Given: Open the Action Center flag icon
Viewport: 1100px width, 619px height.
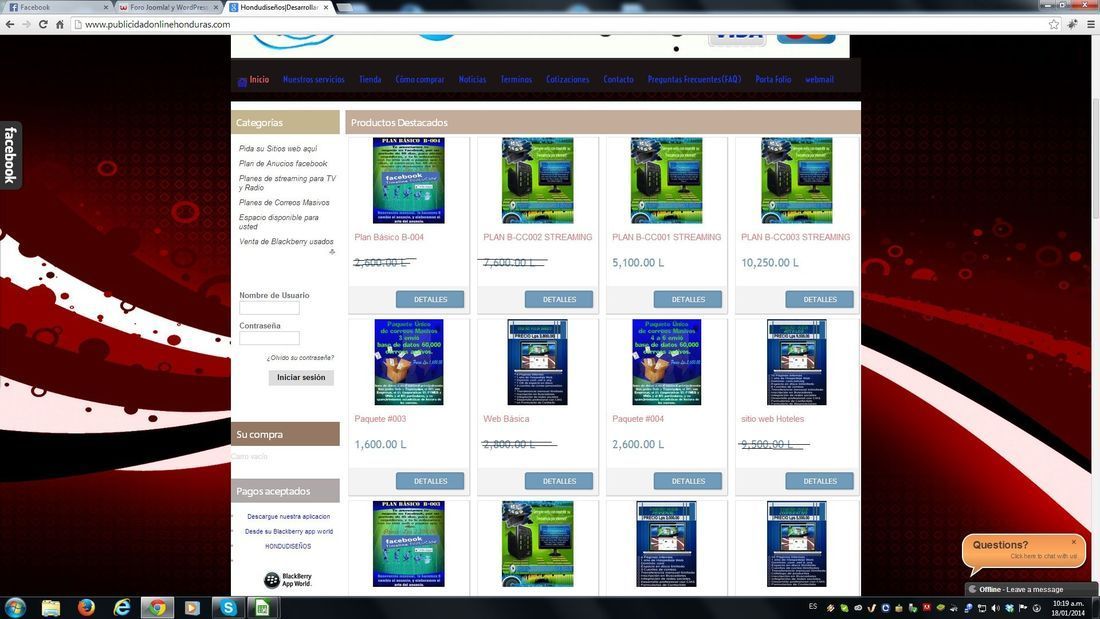Looking at the screenshot, I should (x=1023, y=608).
